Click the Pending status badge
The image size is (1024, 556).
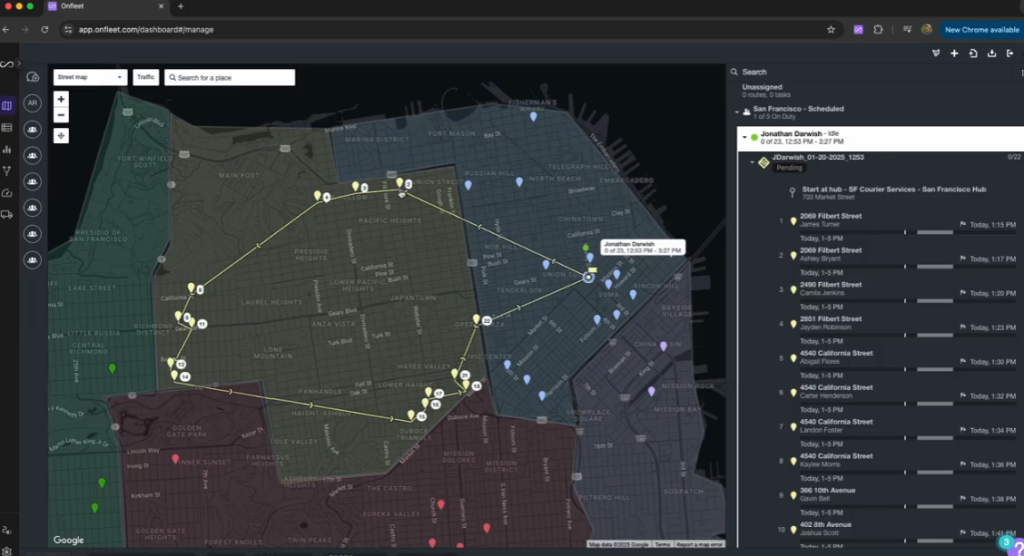click(x=789, y=168)
